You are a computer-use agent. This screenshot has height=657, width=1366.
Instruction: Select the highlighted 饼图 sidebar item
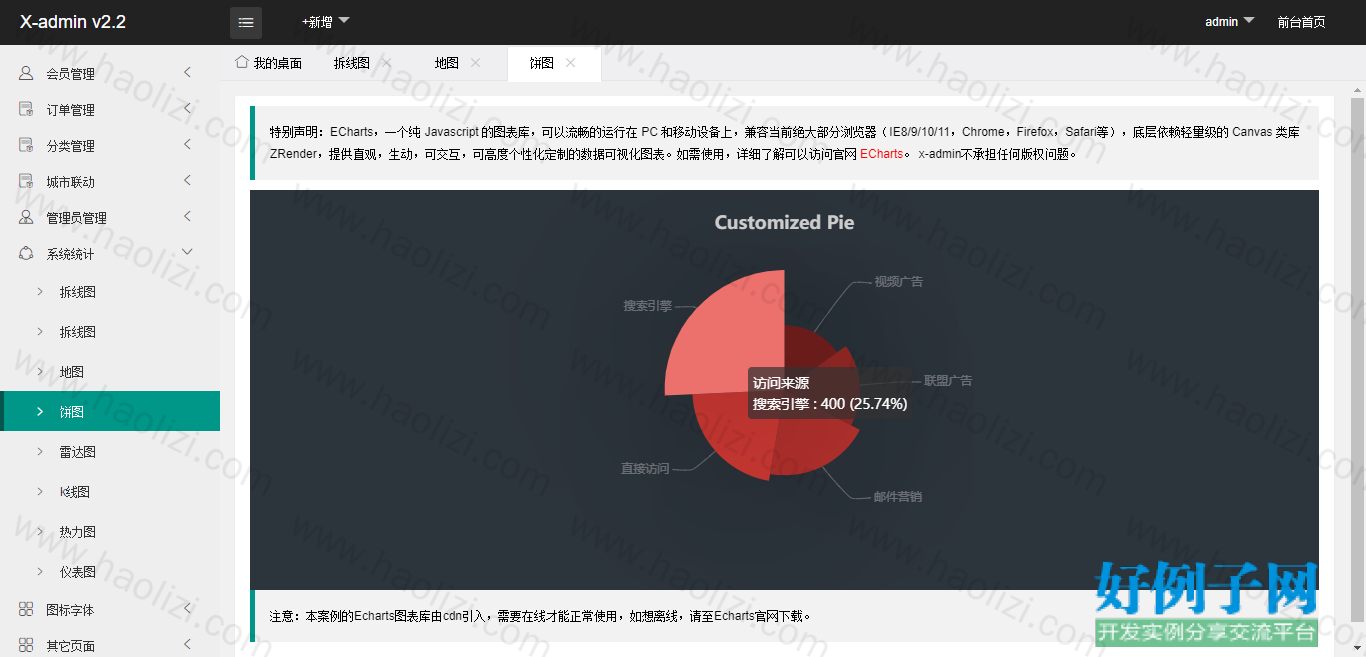pyautogui.click(x=110, y=411)
